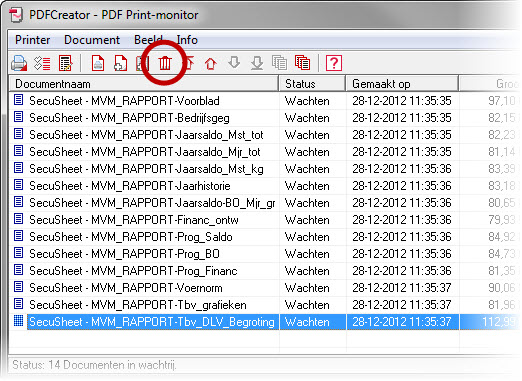Viewport: 522px width, 381px height.
Task: Move document down with gray arrow
Action: tap(234, 62)
